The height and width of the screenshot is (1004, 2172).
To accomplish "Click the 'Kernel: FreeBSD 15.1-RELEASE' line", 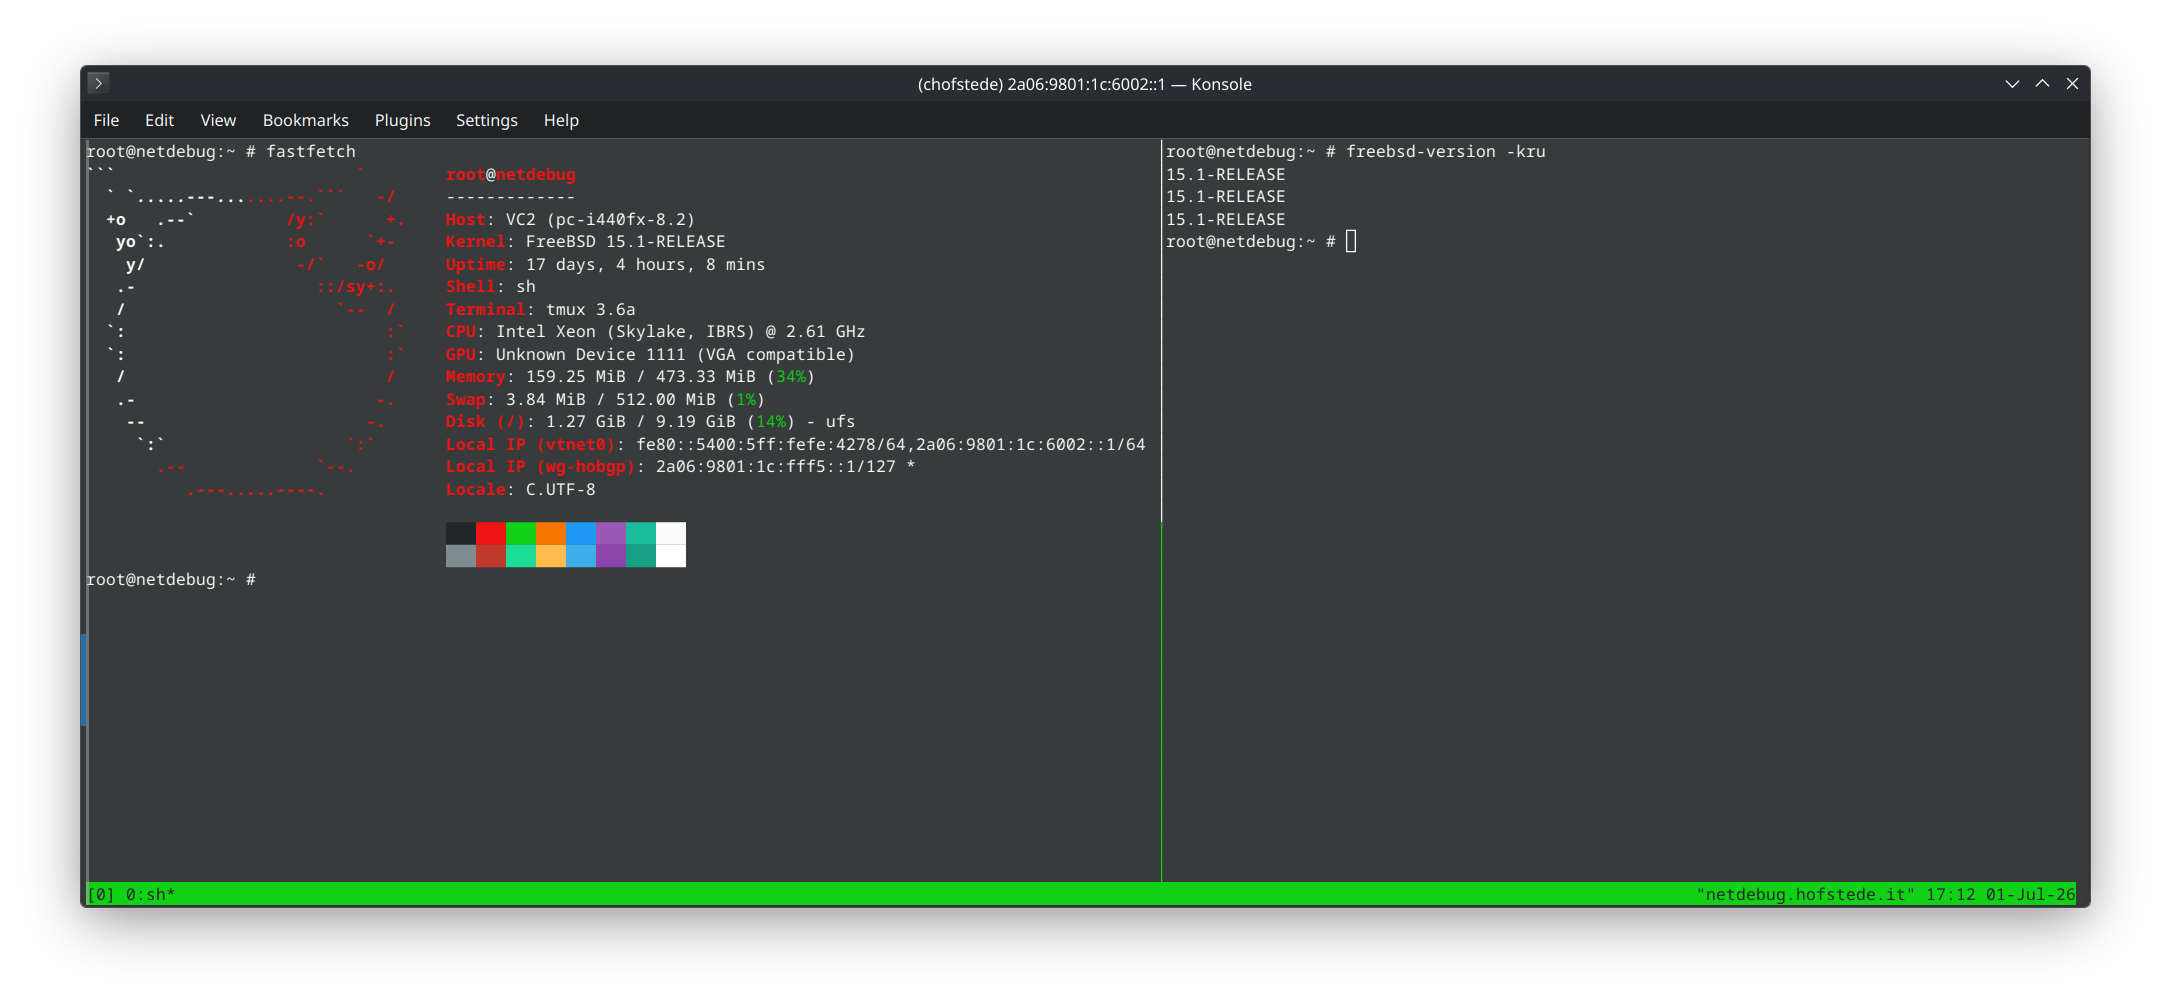I will tap(586, 242).
